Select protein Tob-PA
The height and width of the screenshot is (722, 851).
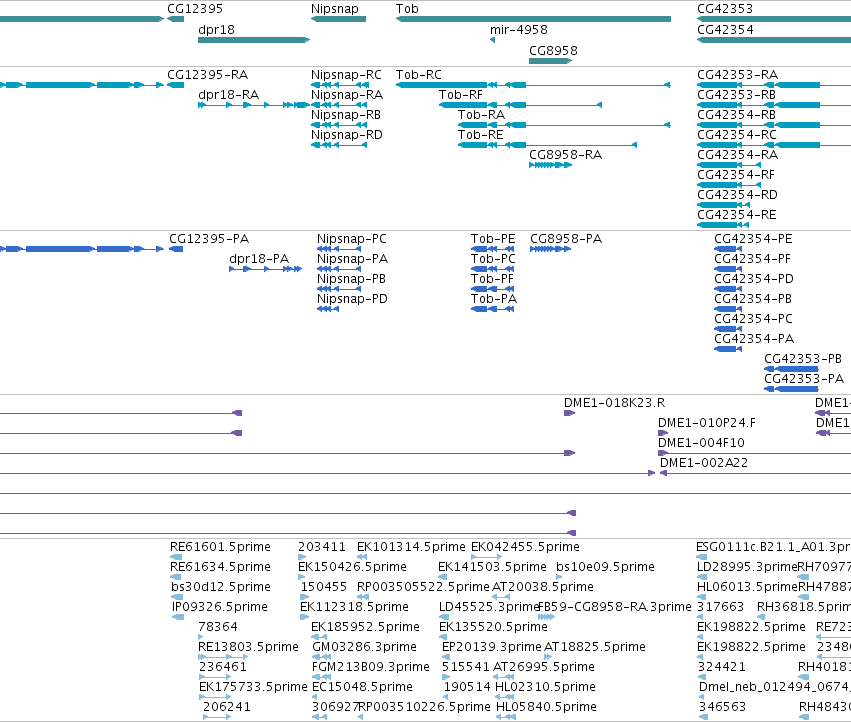(x=493, y=309)
